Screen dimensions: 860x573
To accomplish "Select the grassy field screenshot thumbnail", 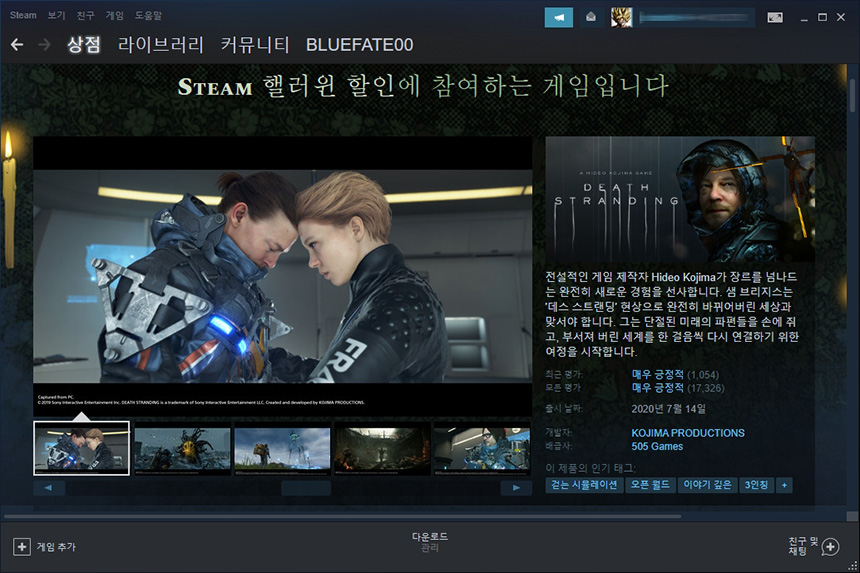I will pos(282,448).
